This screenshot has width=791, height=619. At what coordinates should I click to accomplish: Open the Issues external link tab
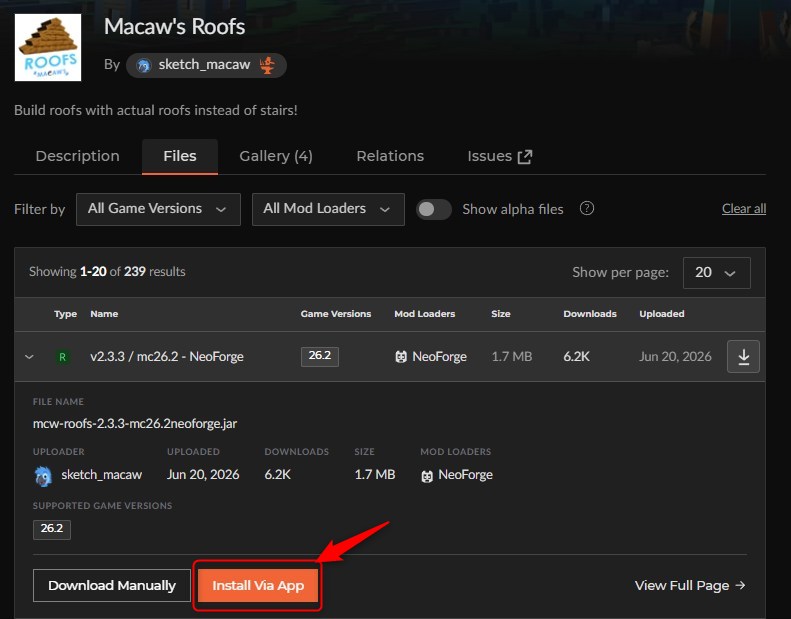coord(499,156)
